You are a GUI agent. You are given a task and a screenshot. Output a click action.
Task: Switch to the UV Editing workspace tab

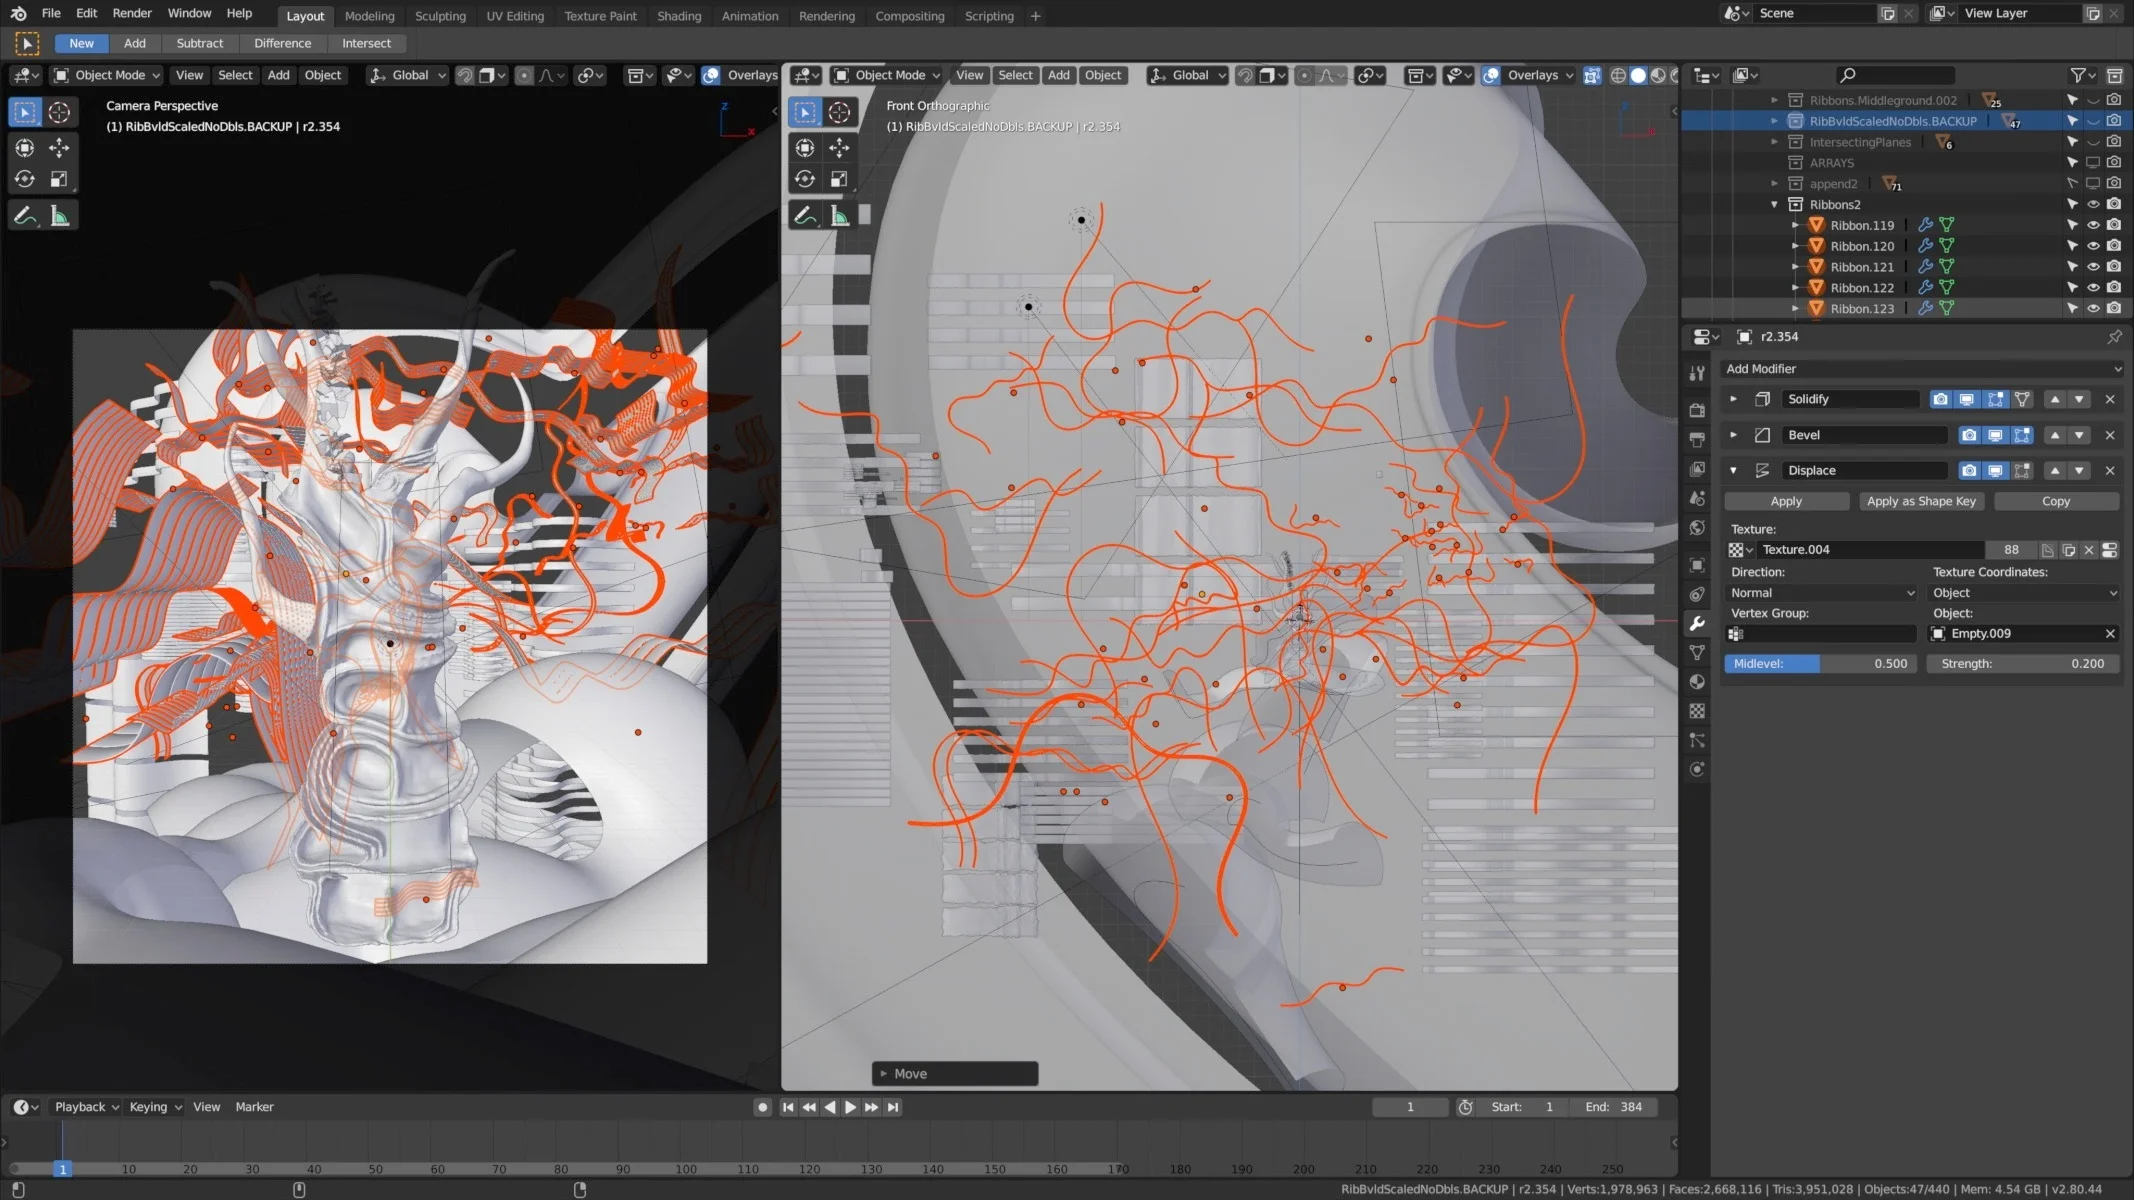pyautogui.click(x=515, y=16)
